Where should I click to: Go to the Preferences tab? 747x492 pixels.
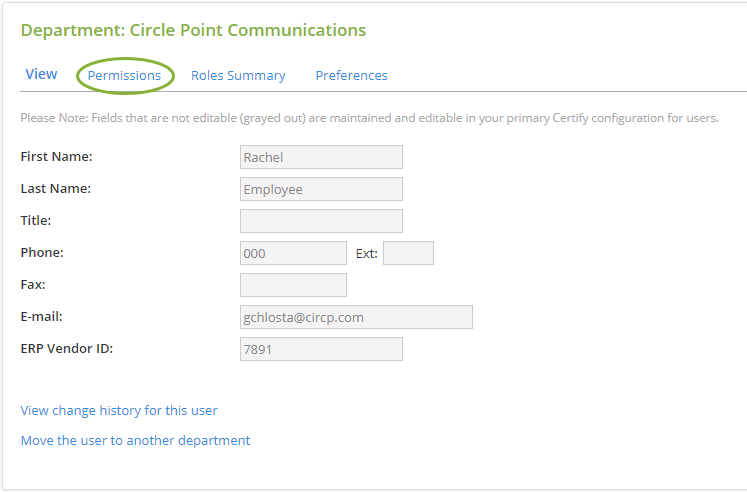[x=352, y=75]
